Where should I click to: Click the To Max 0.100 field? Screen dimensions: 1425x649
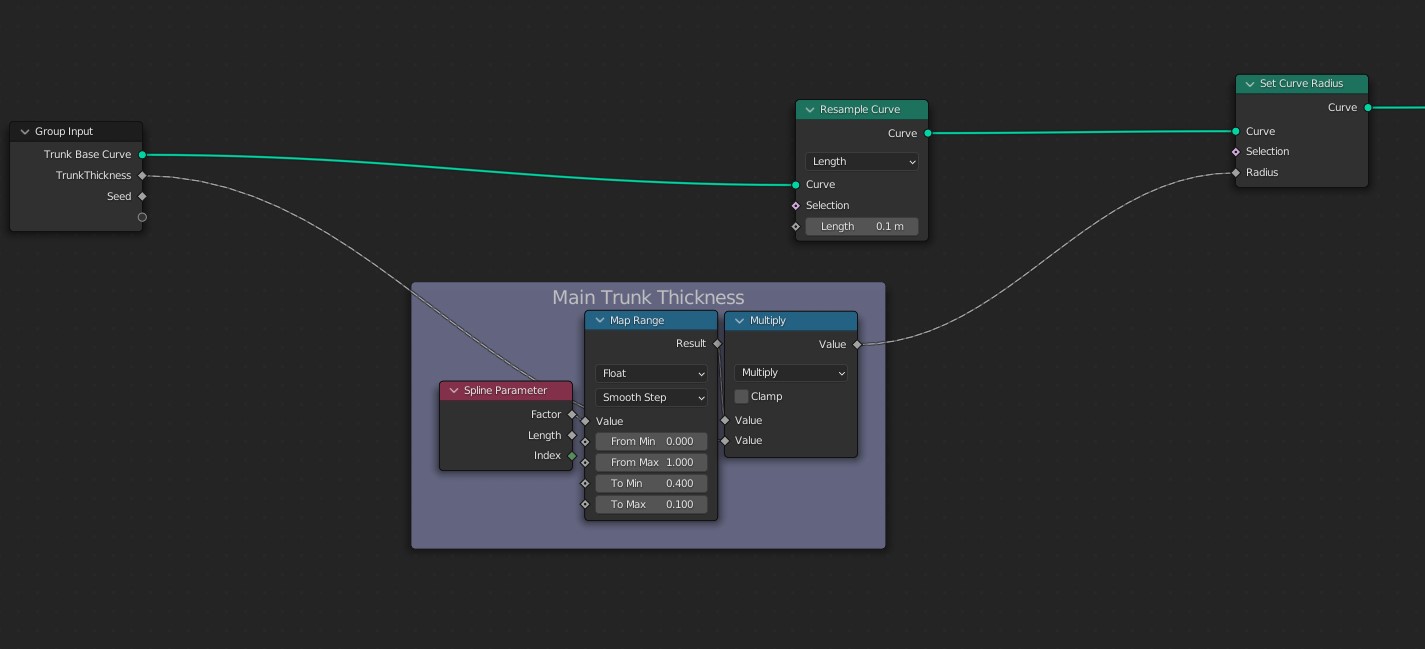point(651,504)
